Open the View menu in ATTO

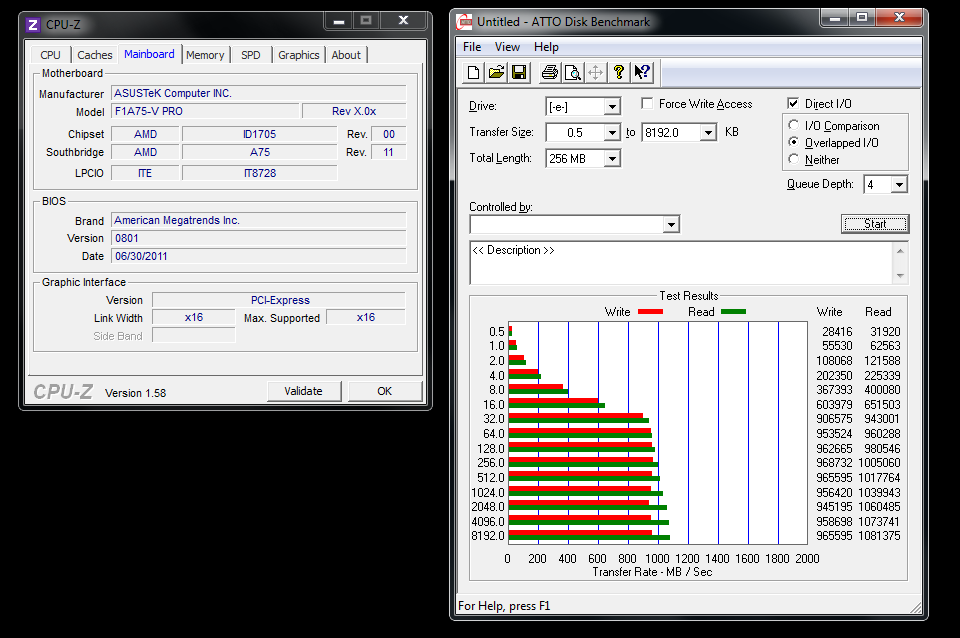(x=507, y=47)
